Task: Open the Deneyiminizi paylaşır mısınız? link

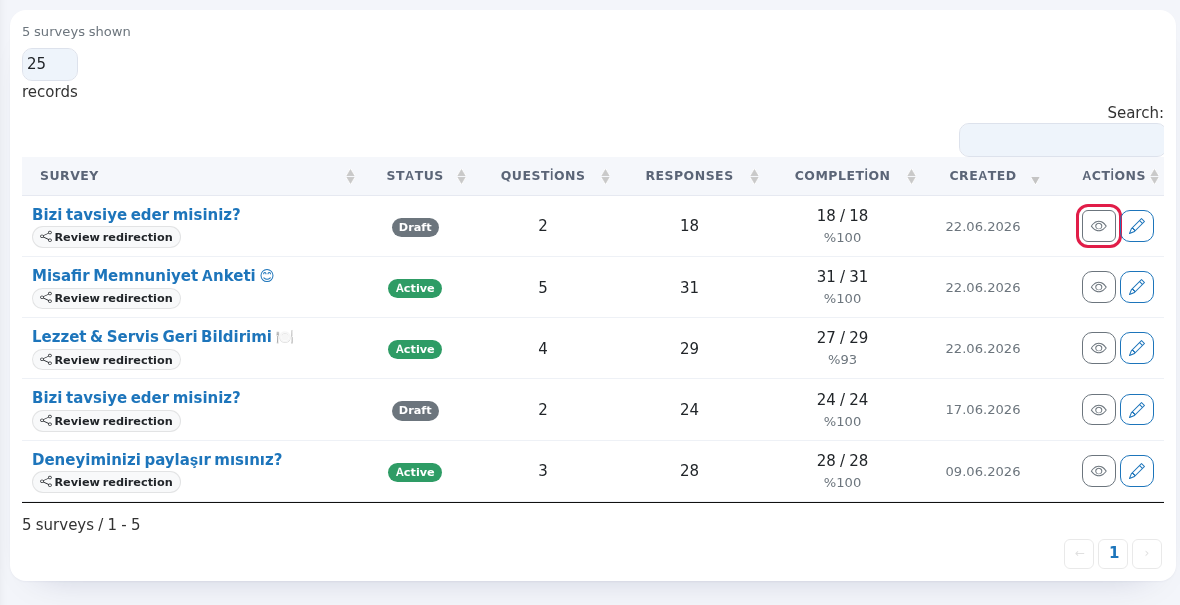Action: [x=157, y=459]
